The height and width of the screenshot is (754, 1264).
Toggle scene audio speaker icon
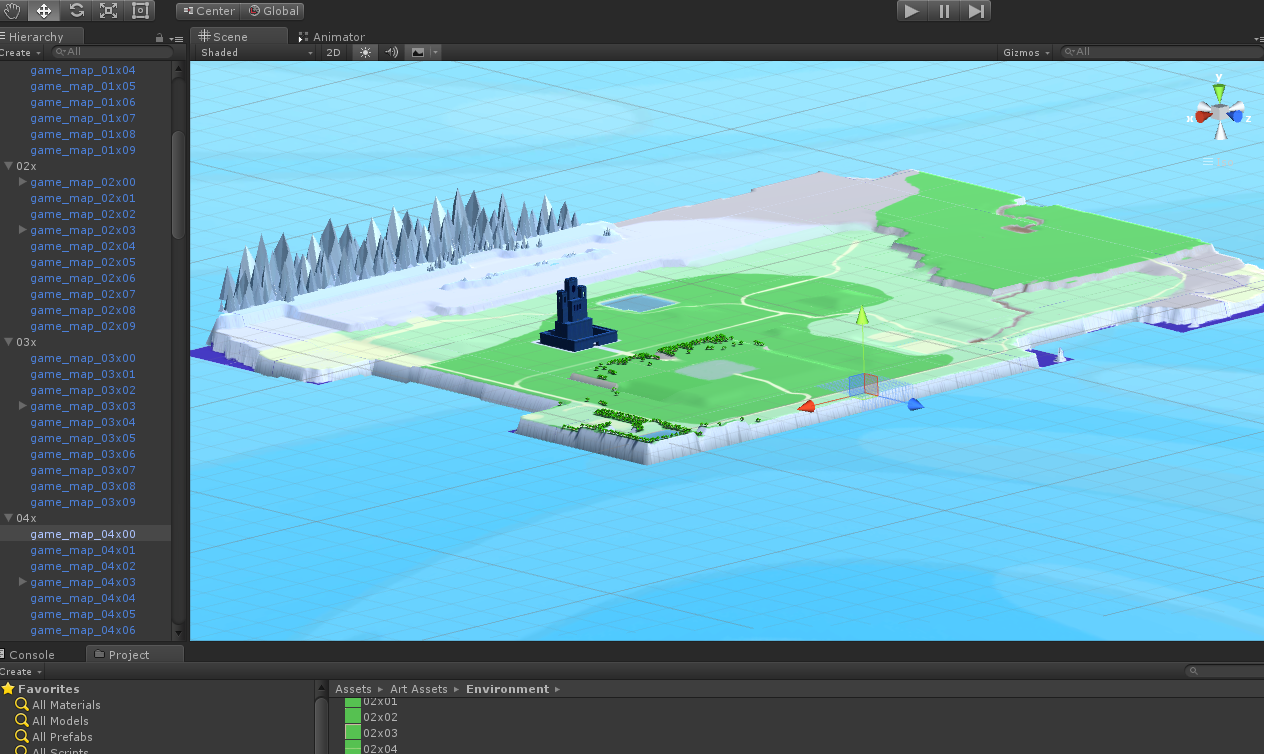(x=391, y=52)
